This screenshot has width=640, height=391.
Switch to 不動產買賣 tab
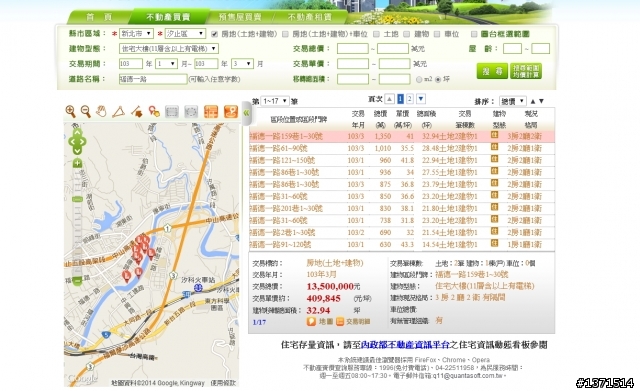coord(168,17)
